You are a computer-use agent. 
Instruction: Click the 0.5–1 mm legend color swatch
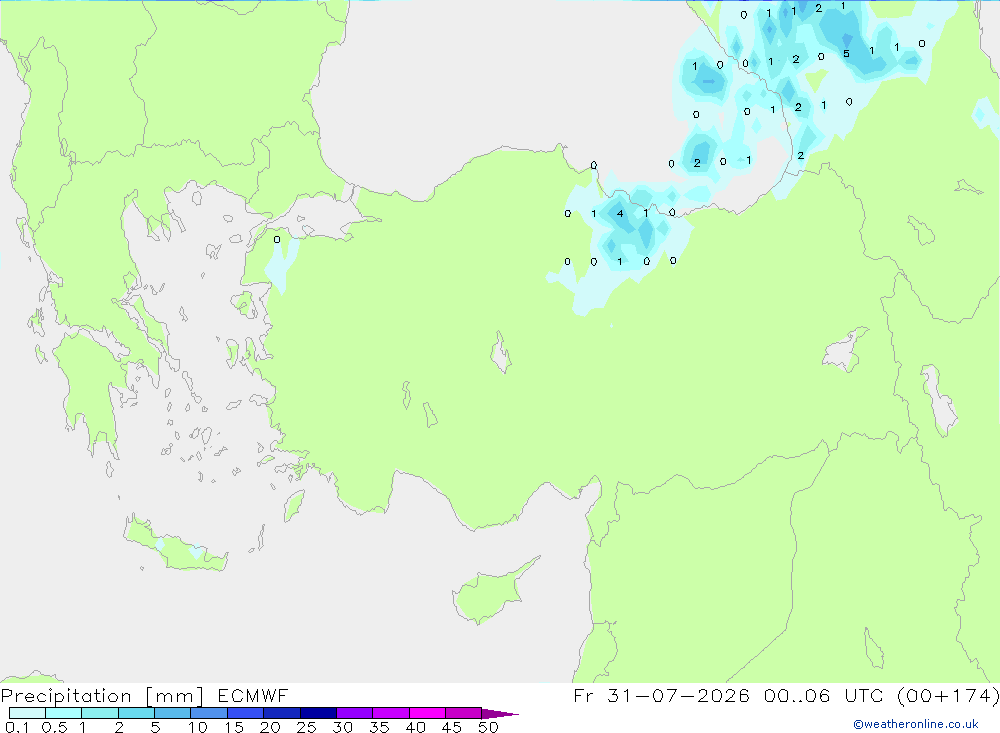tap(64, 713)
